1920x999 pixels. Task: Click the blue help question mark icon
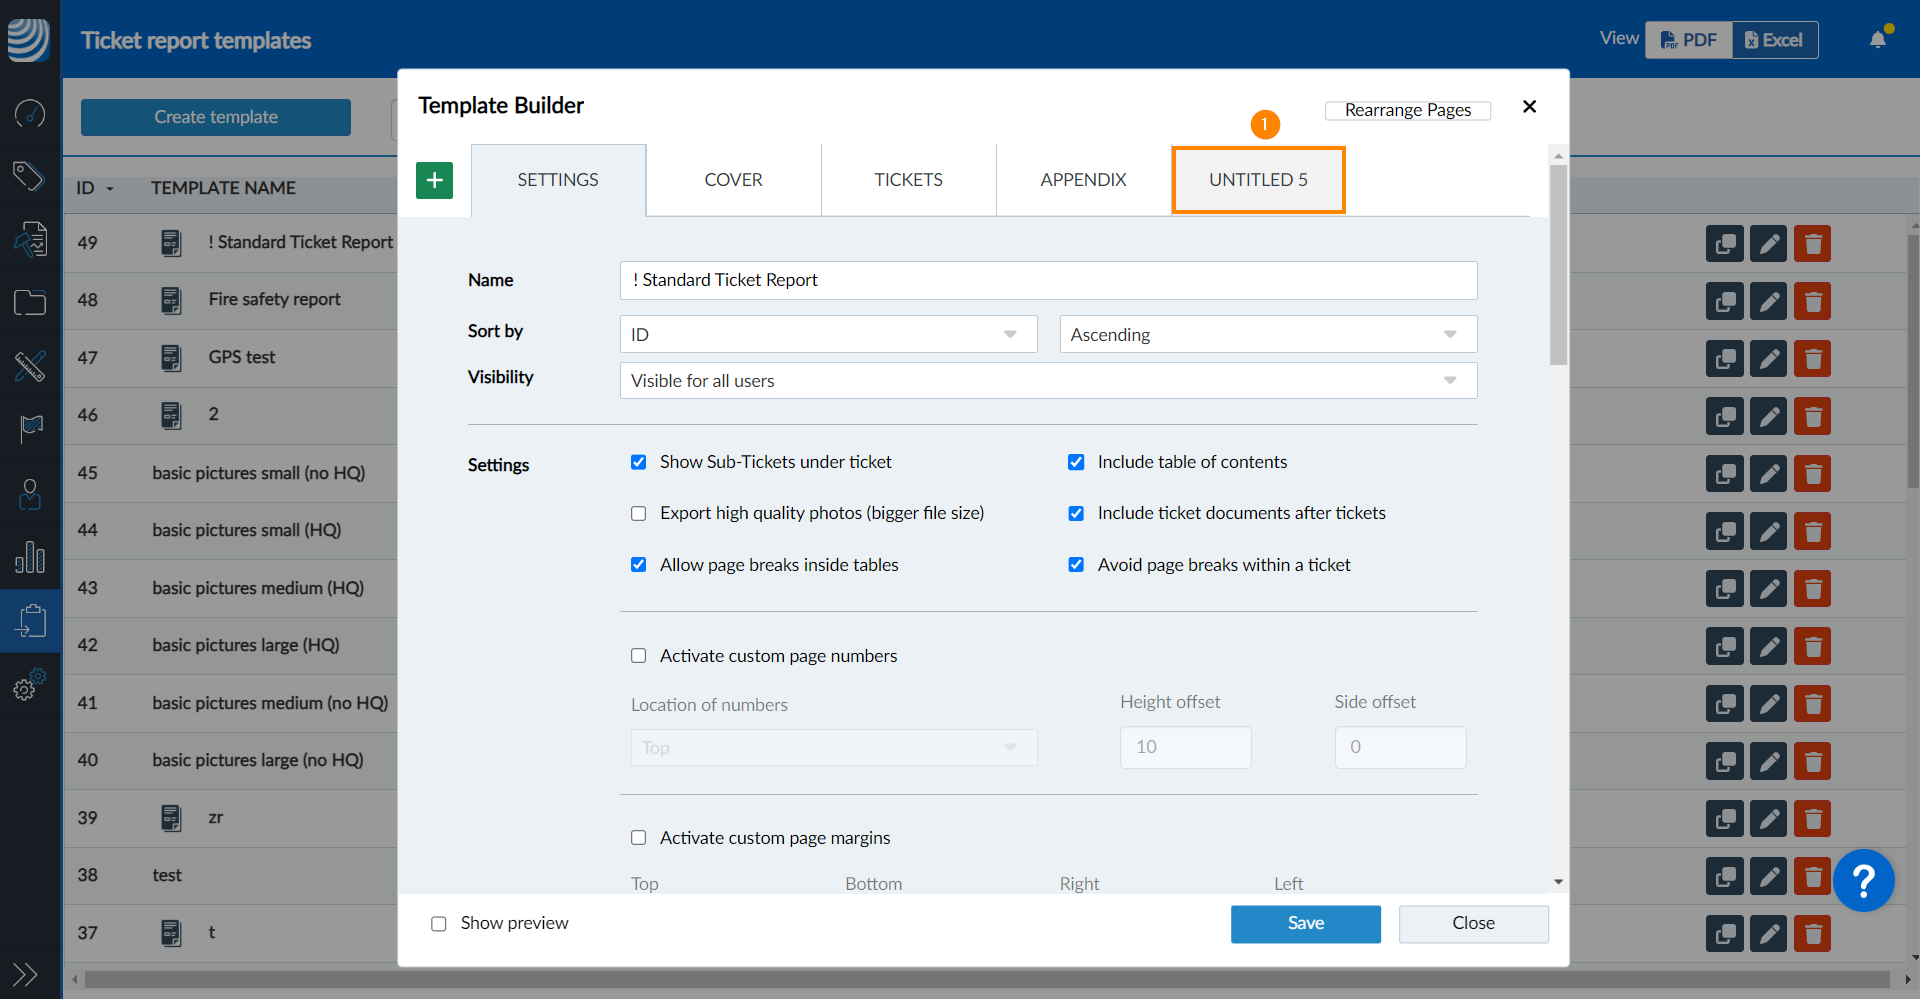[x=1863, y=881]
